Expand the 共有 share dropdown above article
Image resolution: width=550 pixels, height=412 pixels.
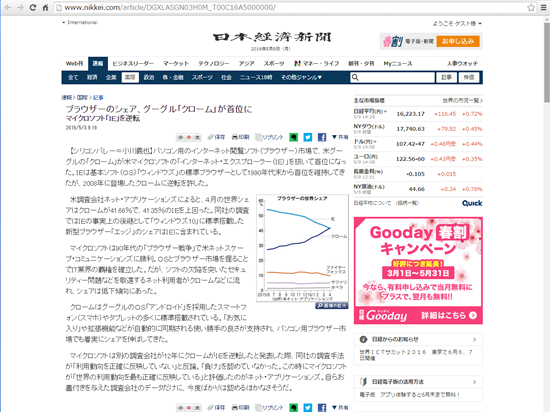340,137
